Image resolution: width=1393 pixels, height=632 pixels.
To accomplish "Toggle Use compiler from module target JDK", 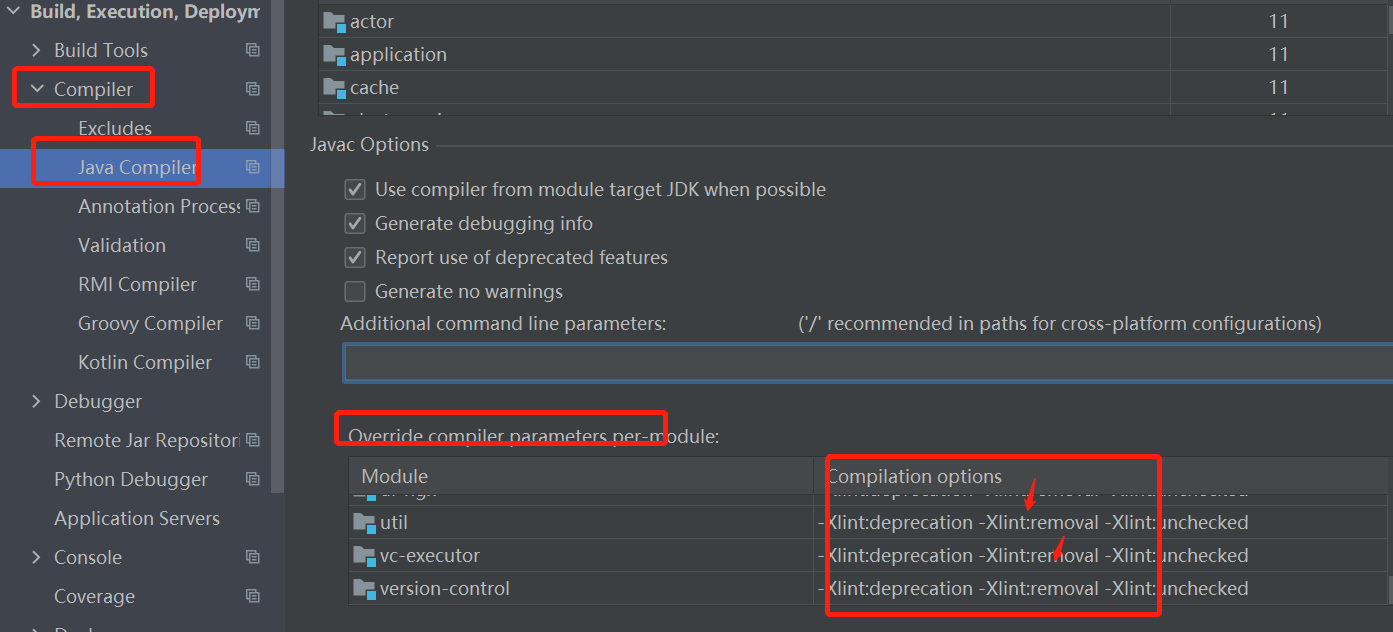I will [x=354, y=189].
